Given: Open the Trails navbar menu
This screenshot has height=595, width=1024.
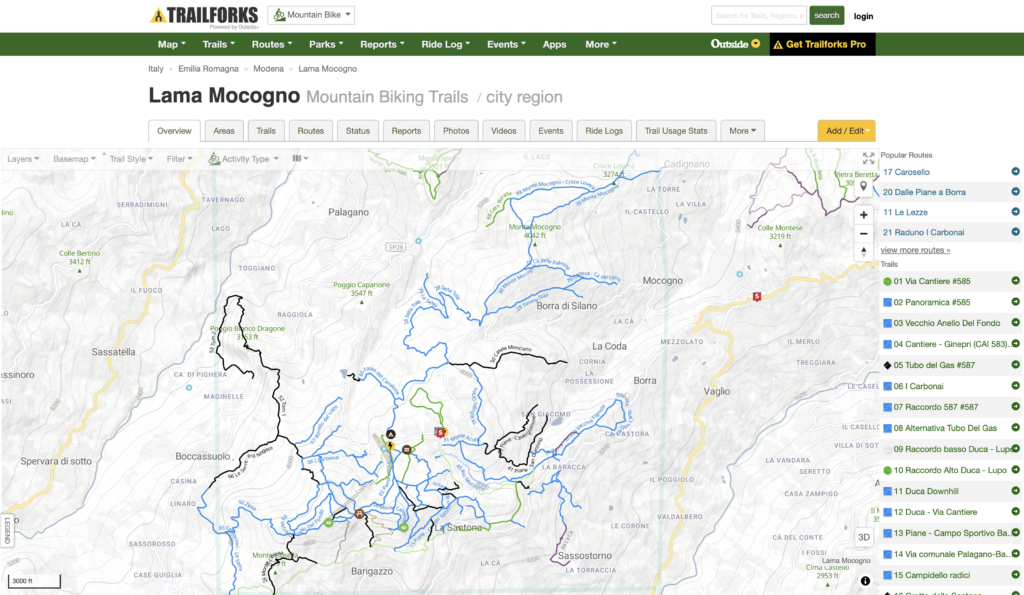Looking at the screenshot, I should 218,44.
